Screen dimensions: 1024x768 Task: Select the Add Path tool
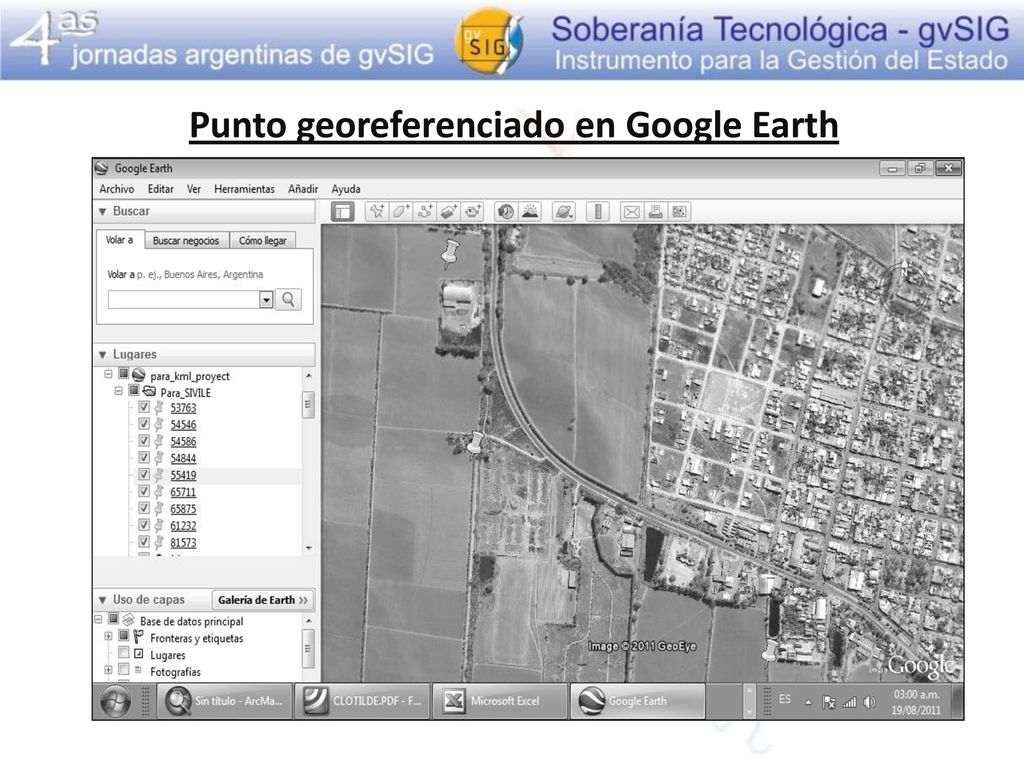point(424,212)
